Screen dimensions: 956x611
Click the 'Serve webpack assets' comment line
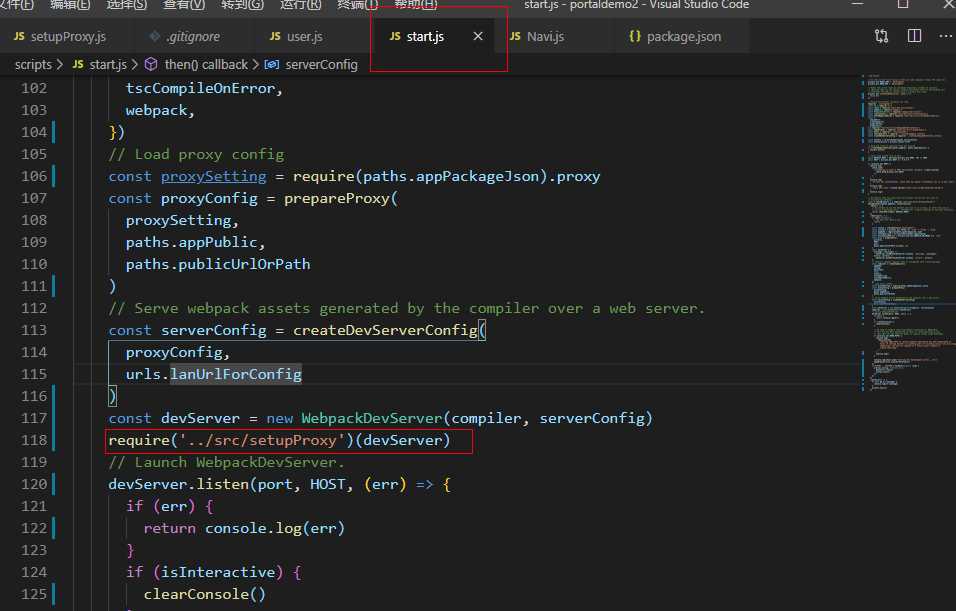click(407, 308)
